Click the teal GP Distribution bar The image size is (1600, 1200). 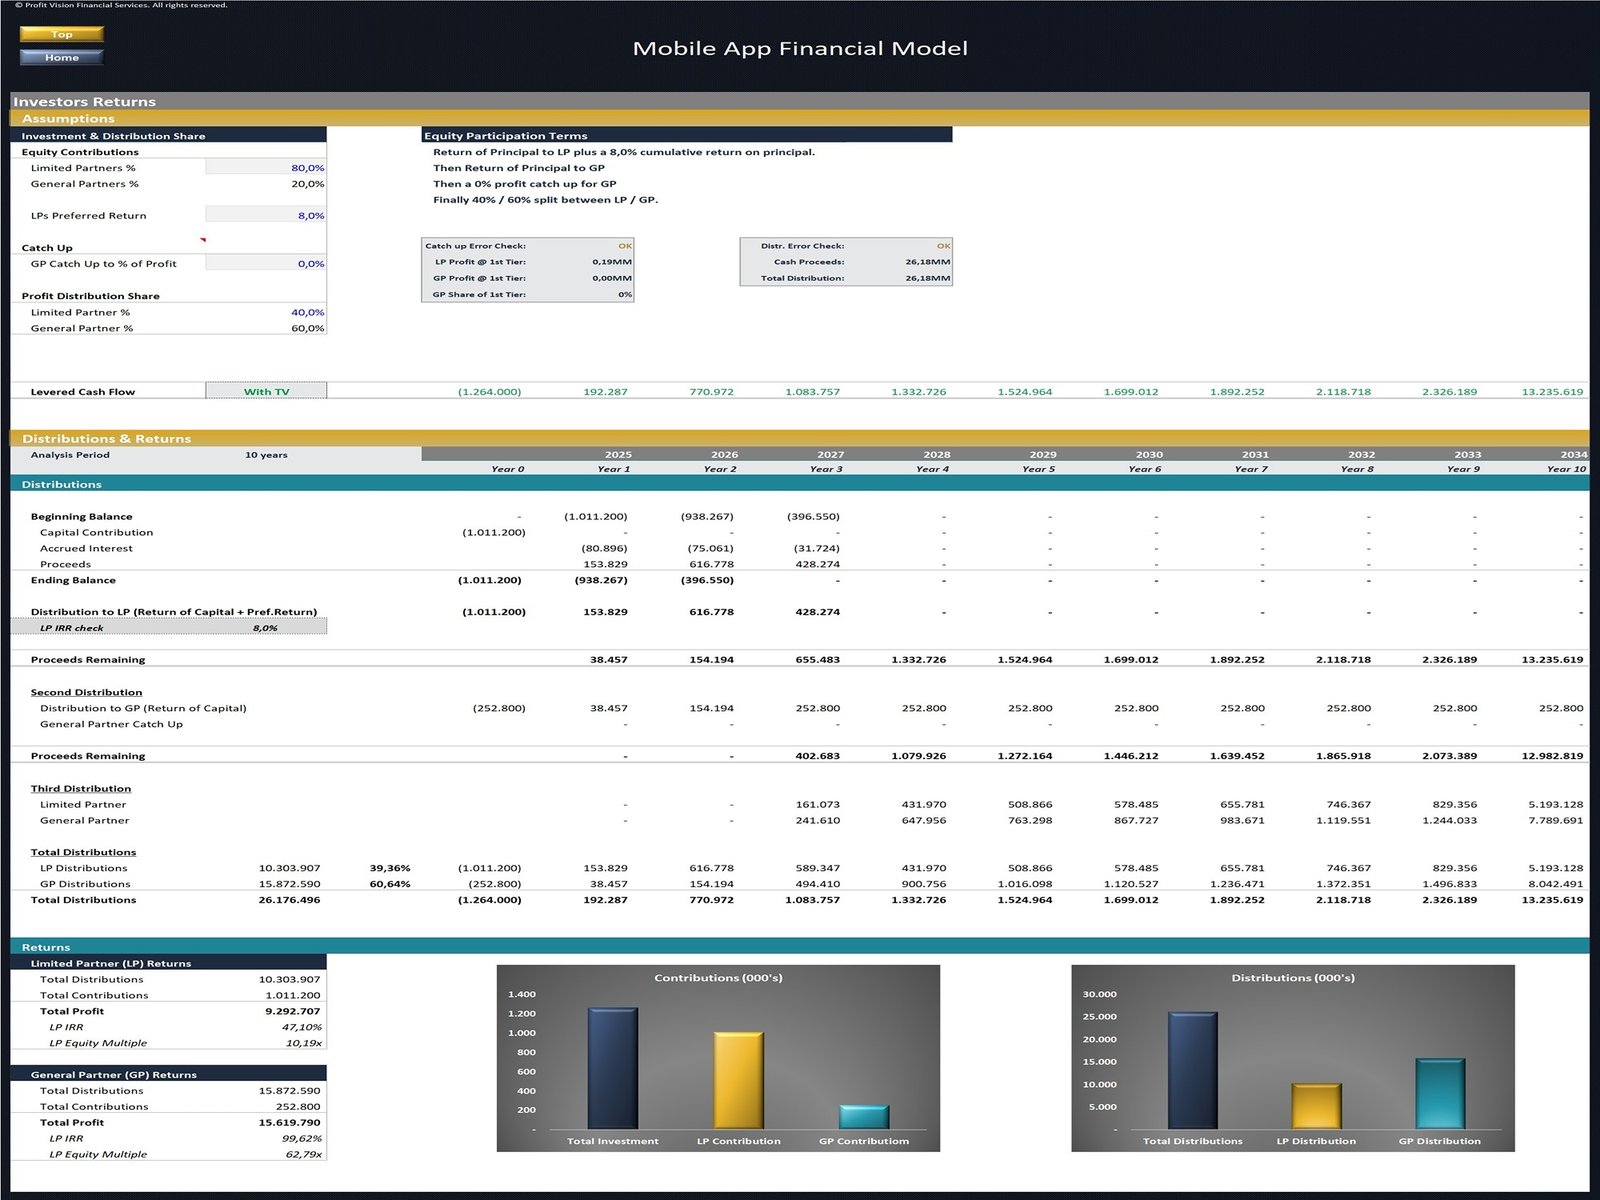click(1439, 1094)
